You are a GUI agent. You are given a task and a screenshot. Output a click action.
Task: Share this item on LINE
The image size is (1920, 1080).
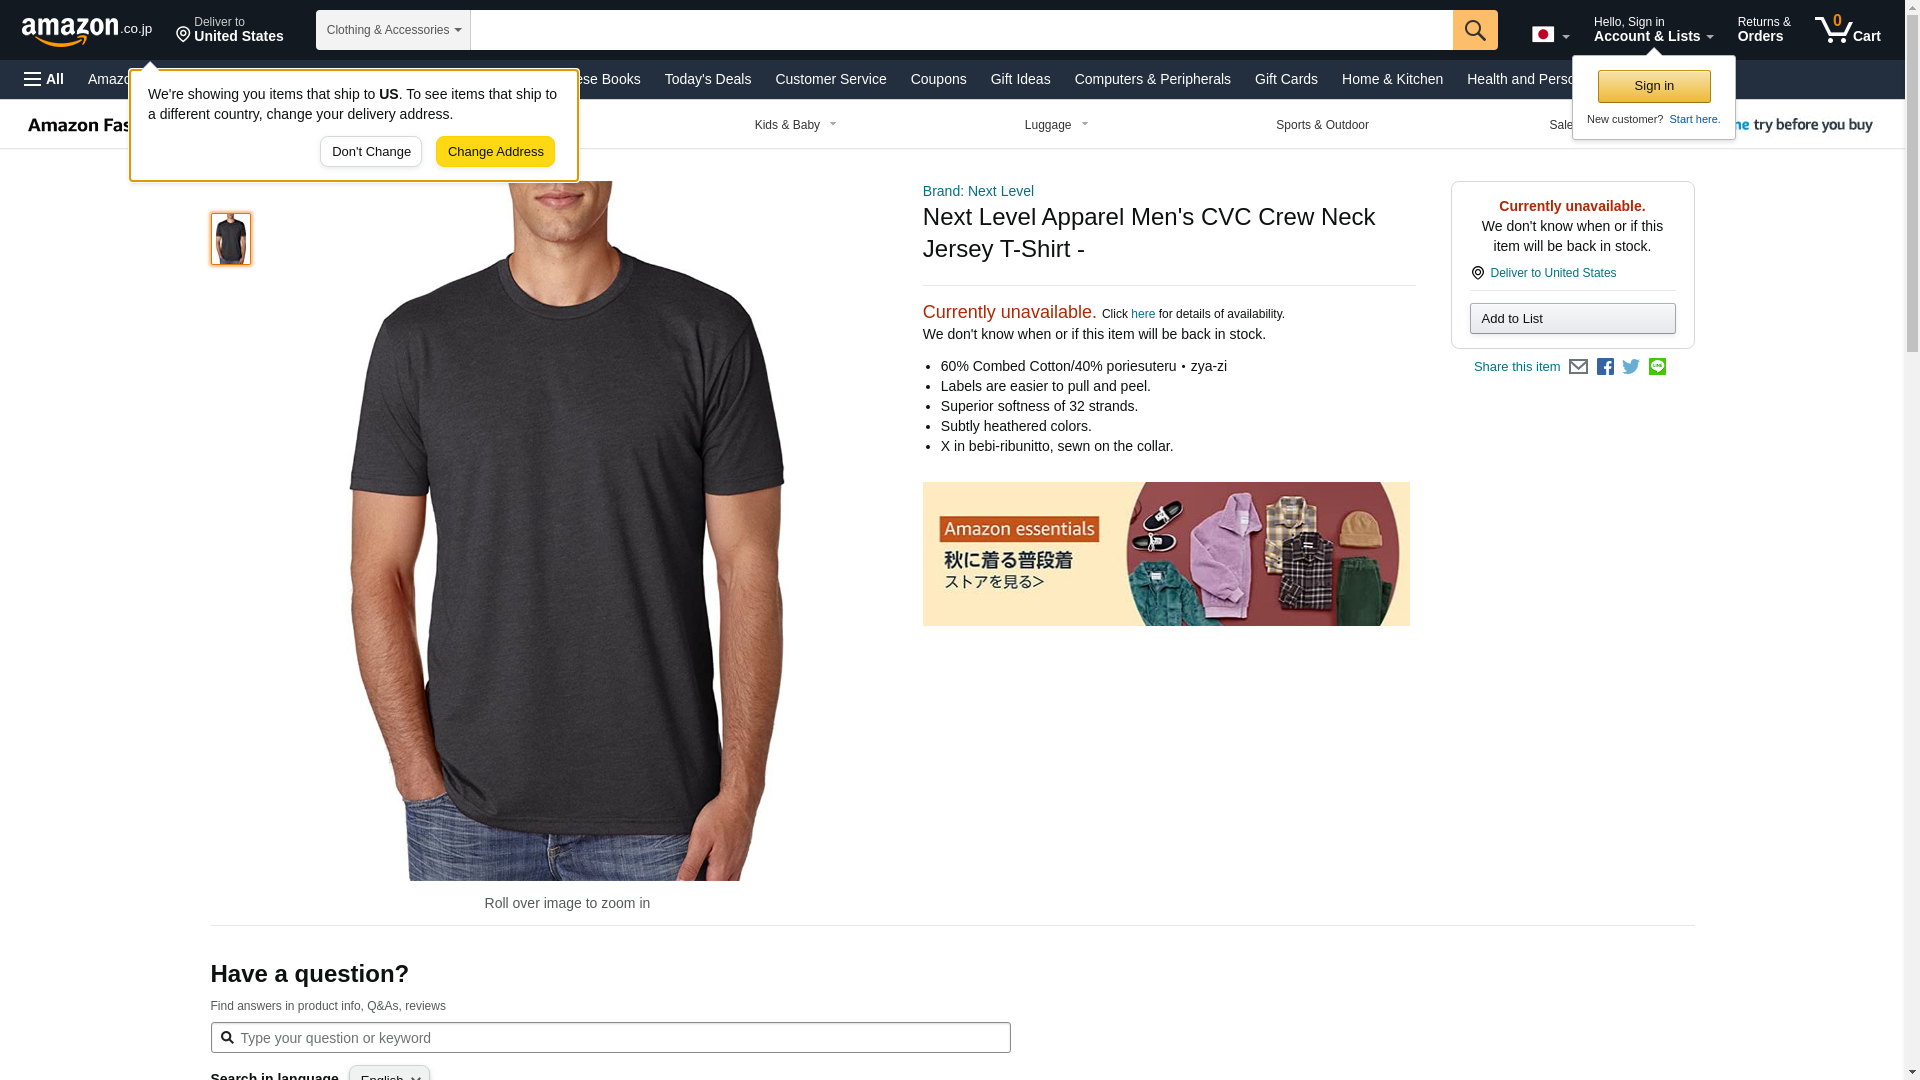point(1657,367)
